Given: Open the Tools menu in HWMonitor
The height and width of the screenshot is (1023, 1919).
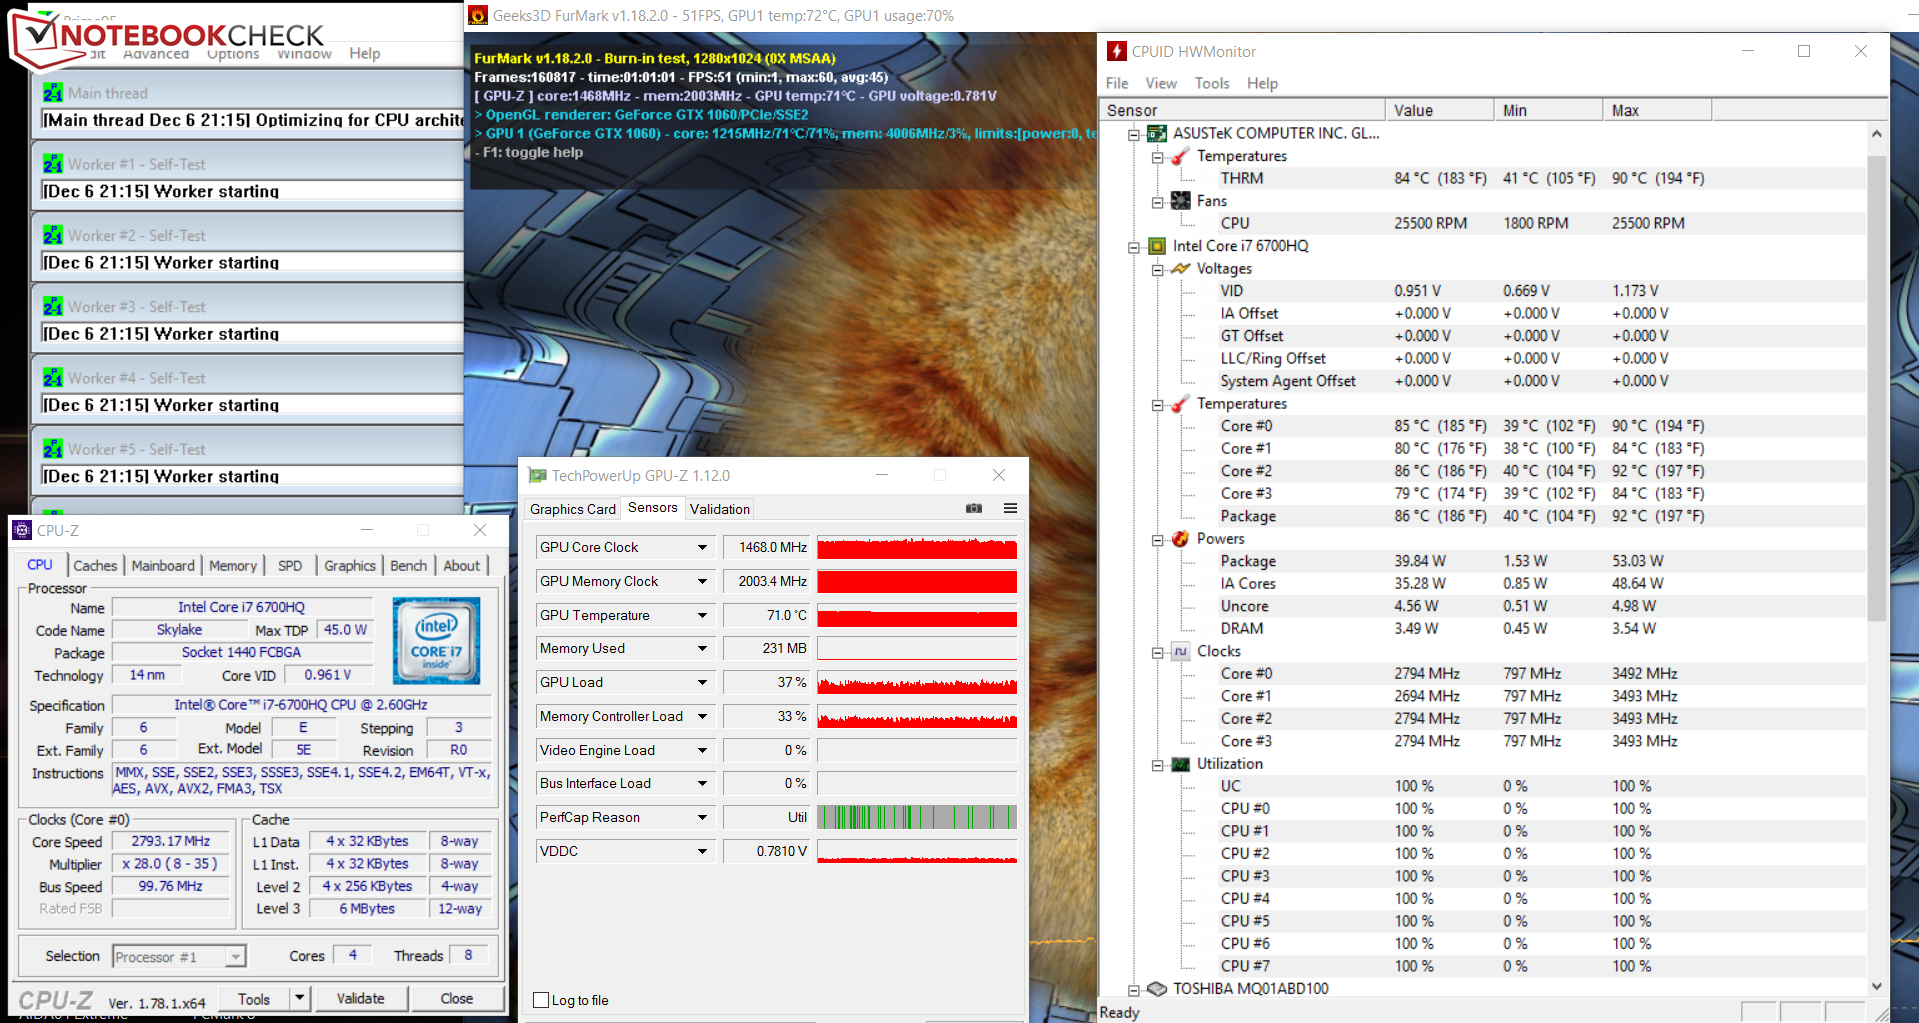Looking at the screenshot, I should tap(1212, 83).
